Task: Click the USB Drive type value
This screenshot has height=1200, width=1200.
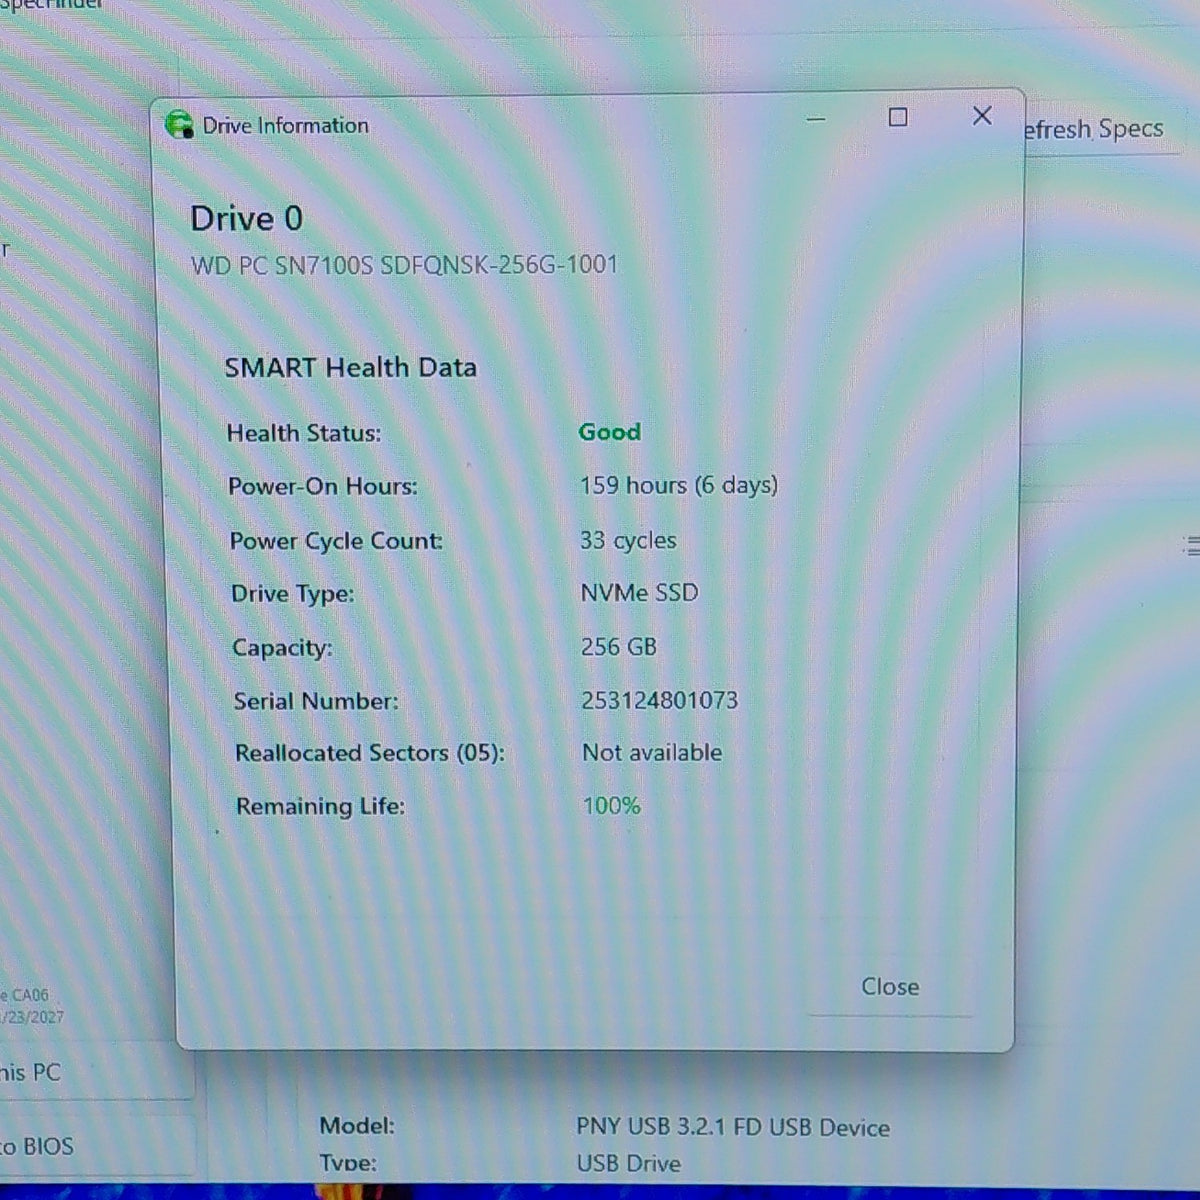Action: (628, 1164)
